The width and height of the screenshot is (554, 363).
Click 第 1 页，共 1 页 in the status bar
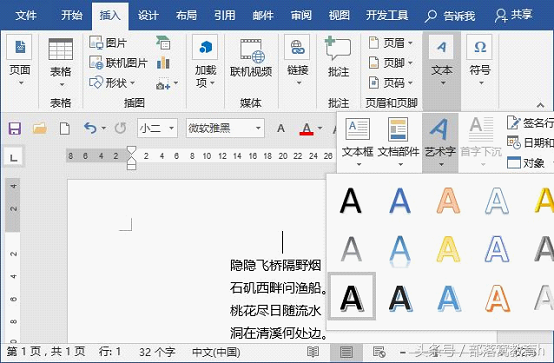(x=46, y=352)
